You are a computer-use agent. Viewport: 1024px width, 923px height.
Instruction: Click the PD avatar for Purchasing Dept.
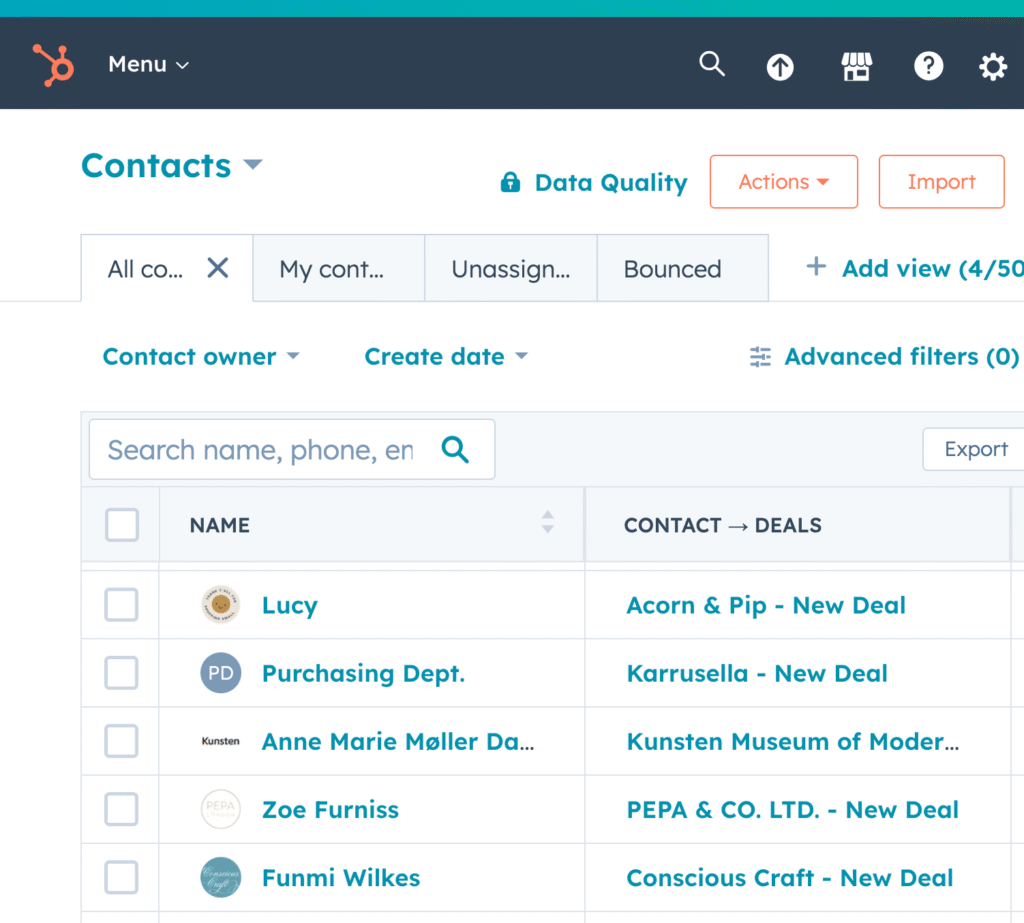[221, 673]
